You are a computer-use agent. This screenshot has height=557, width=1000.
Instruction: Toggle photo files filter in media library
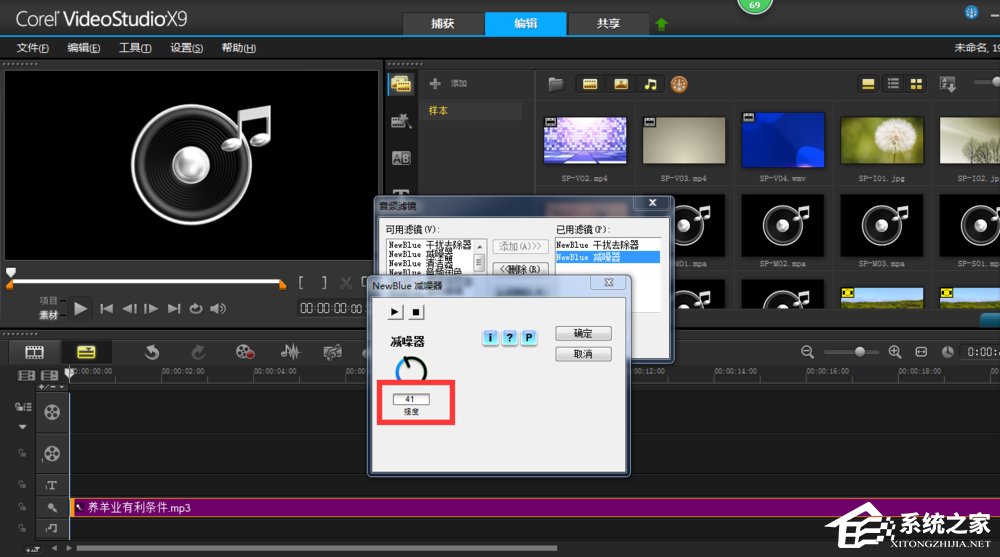tap(620, 84)
